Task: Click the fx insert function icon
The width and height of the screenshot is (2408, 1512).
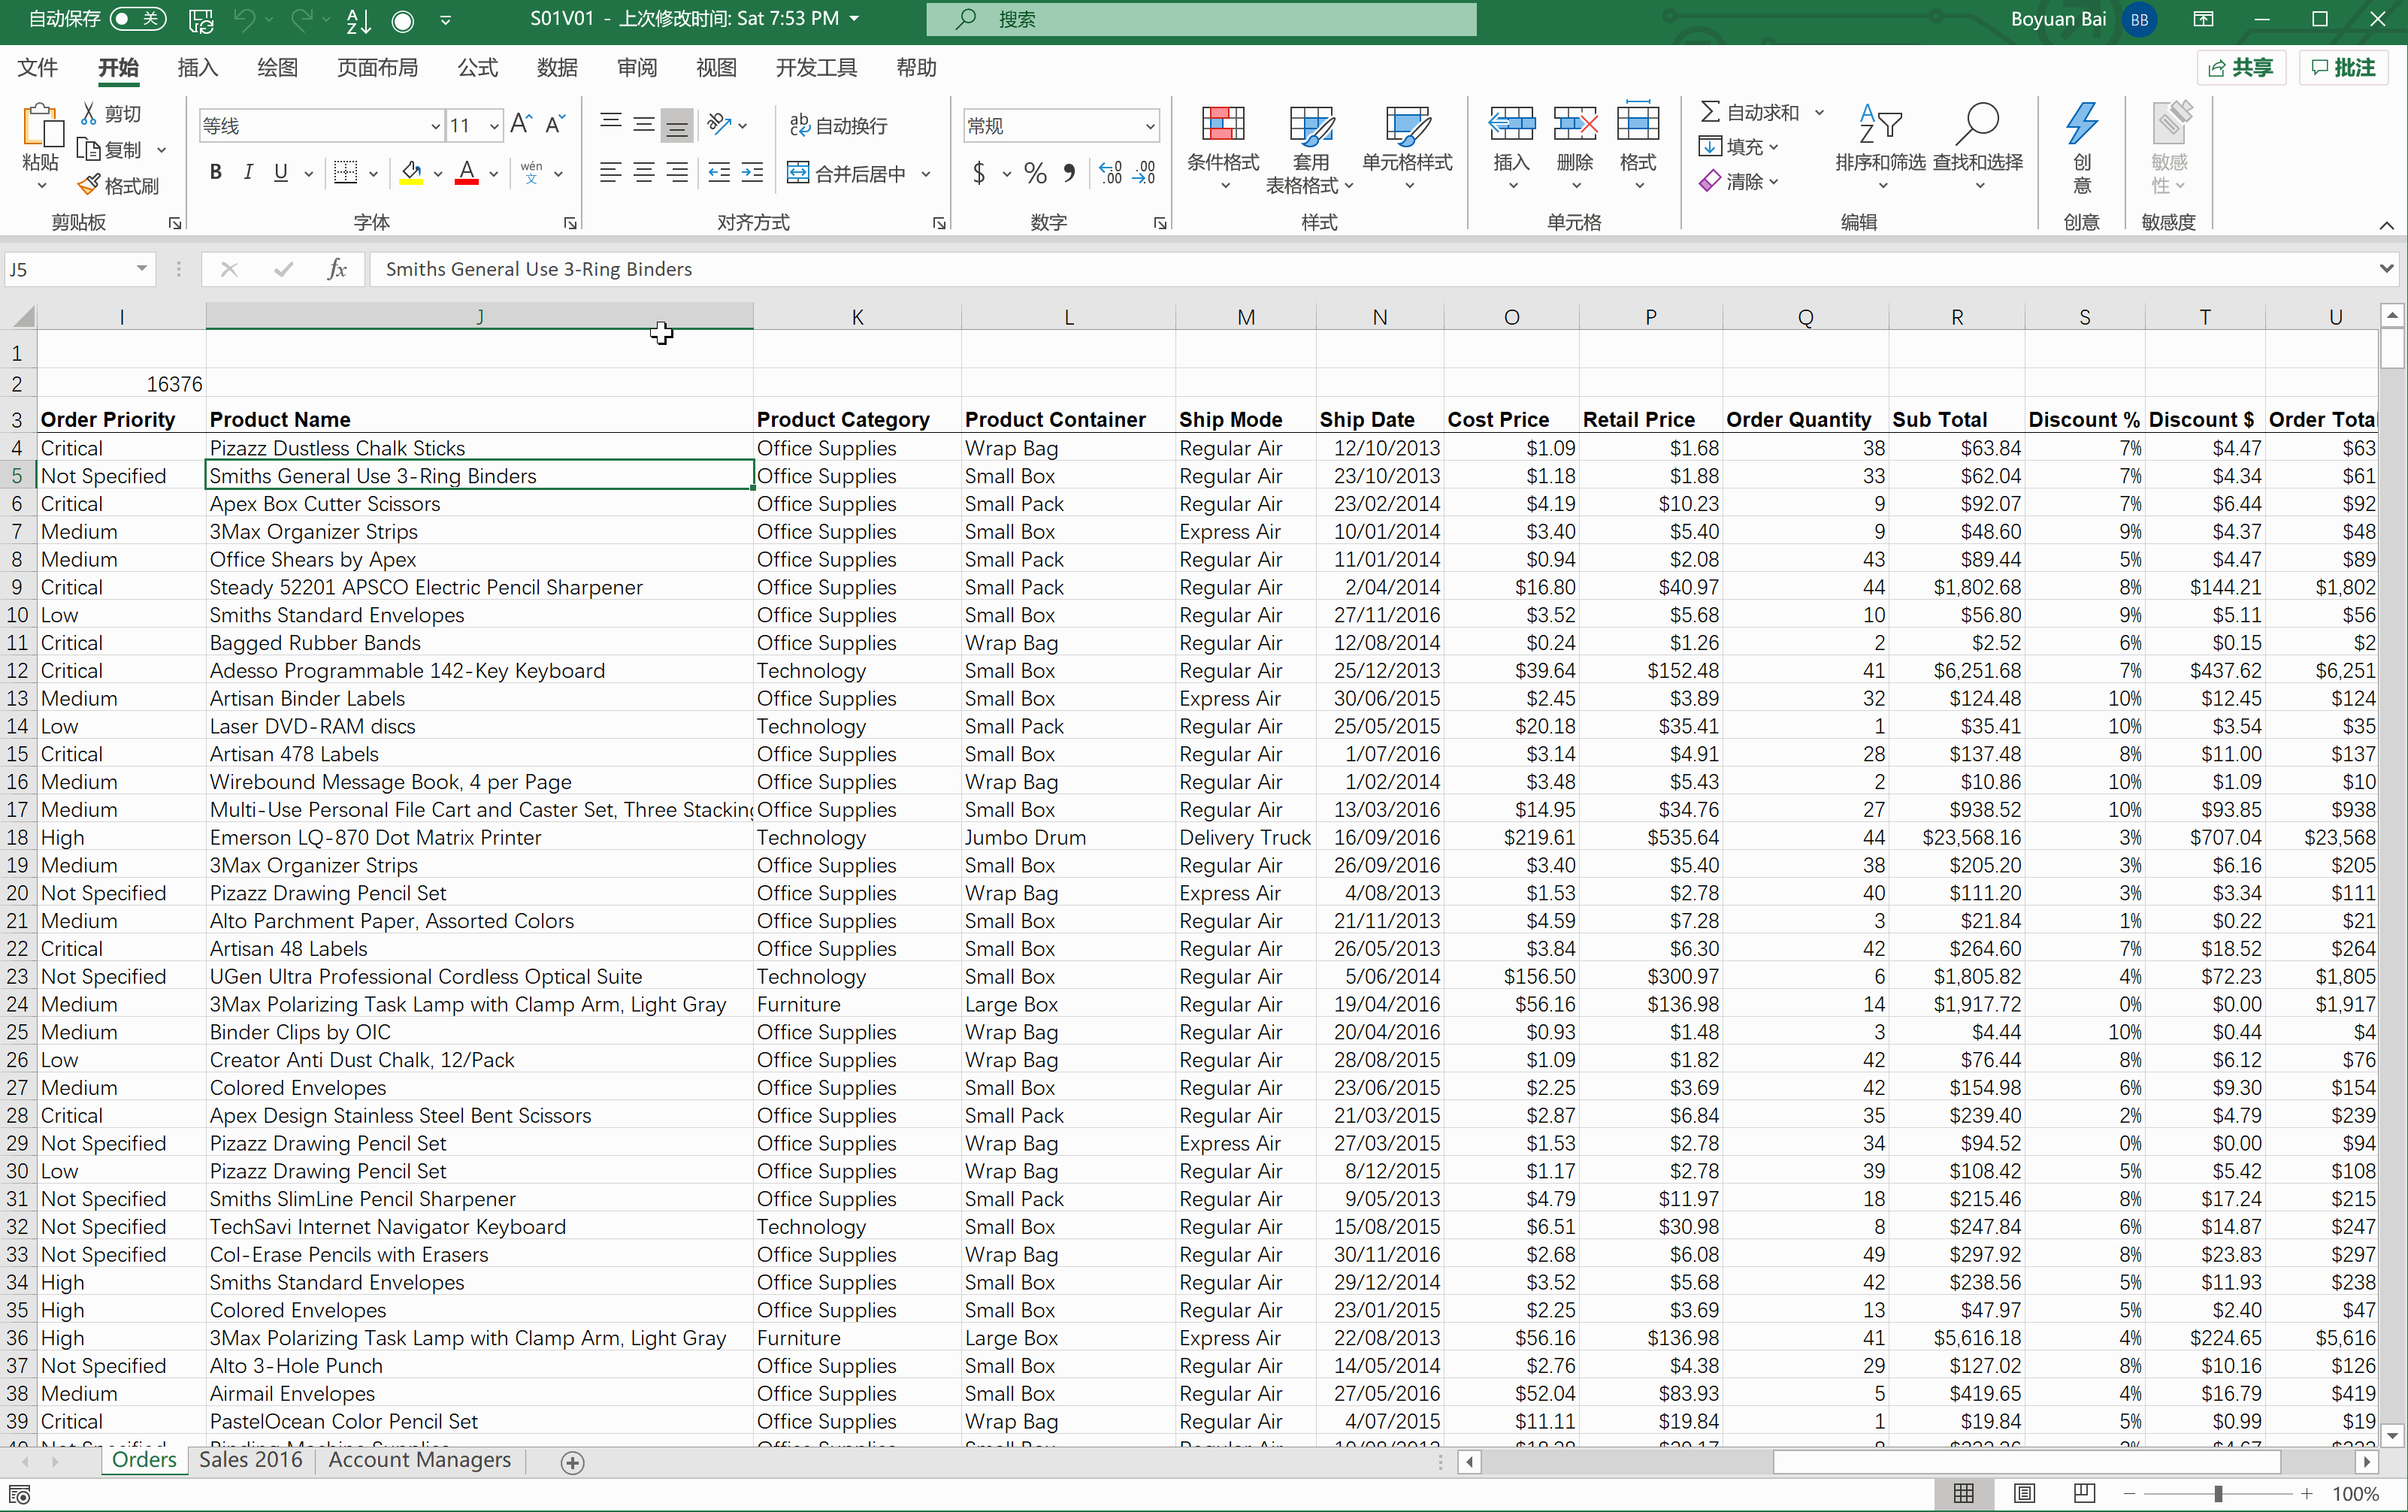Action: [x=337, y=269]
